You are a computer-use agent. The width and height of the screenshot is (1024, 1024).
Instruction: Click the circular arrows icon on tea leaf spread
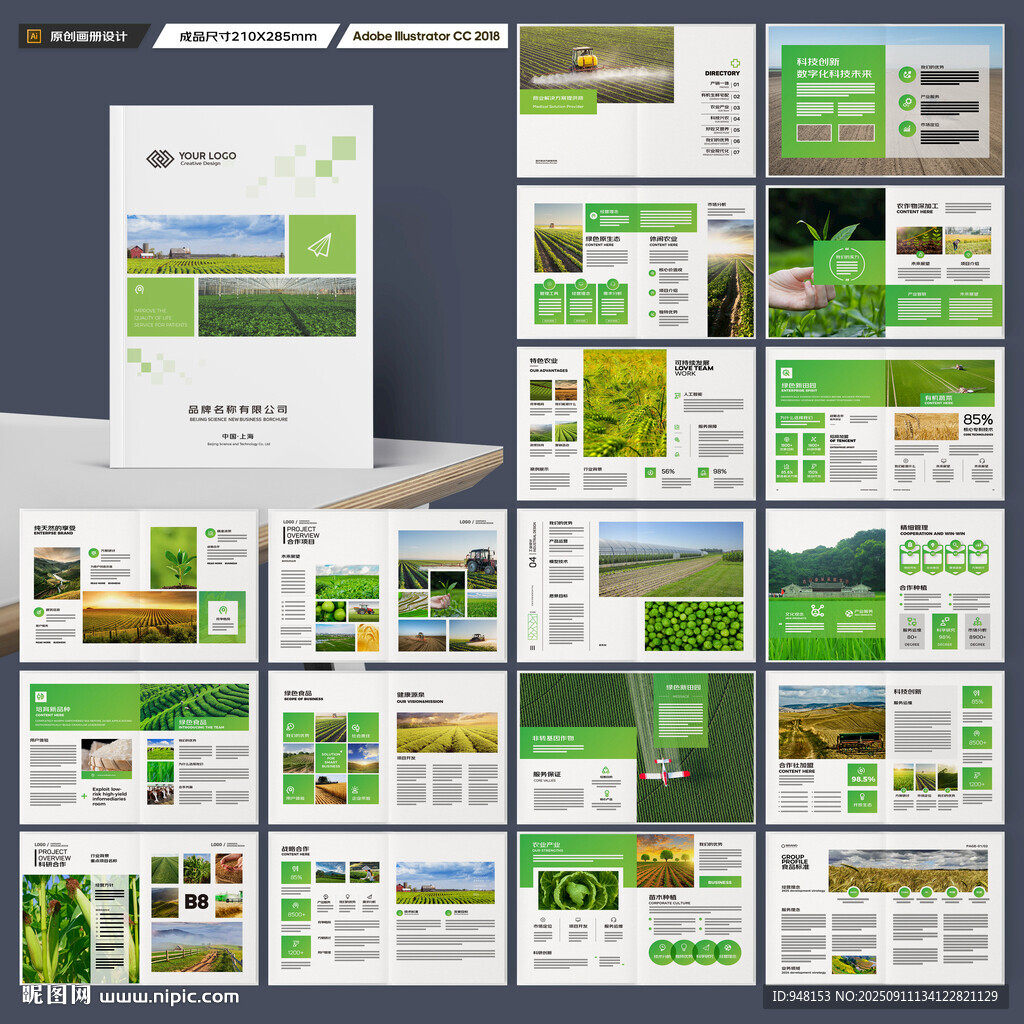(847, 263)
